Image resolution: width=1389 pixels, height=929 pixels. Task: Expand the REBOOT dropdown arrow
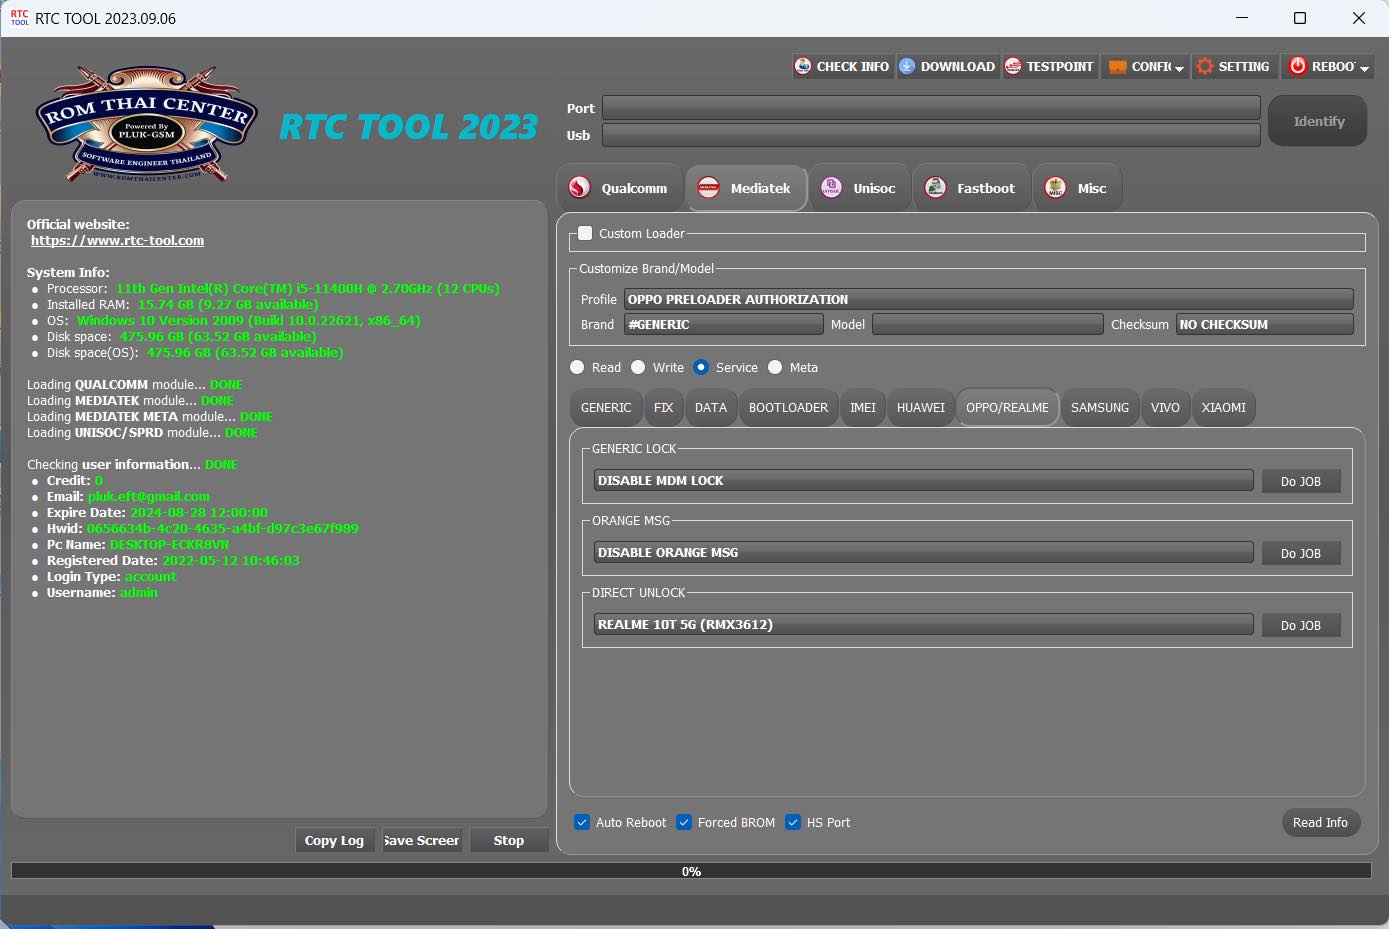[x=1364, y=68]
